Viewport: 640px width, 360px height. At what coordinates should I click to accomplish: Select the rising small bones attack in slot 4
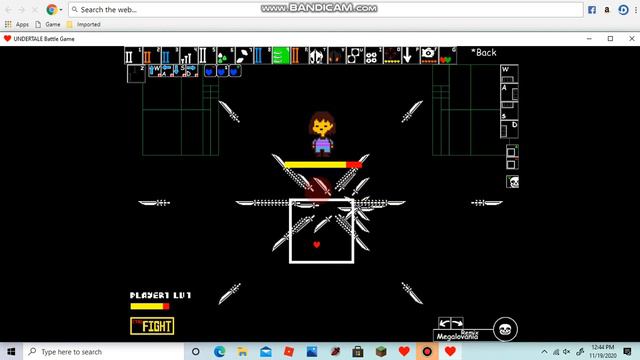189,55
